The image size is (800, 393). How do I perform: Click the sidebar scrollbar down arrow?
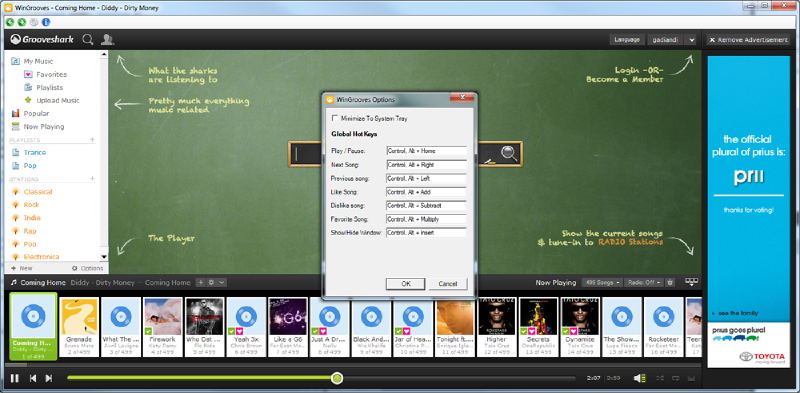coord(104,257)
